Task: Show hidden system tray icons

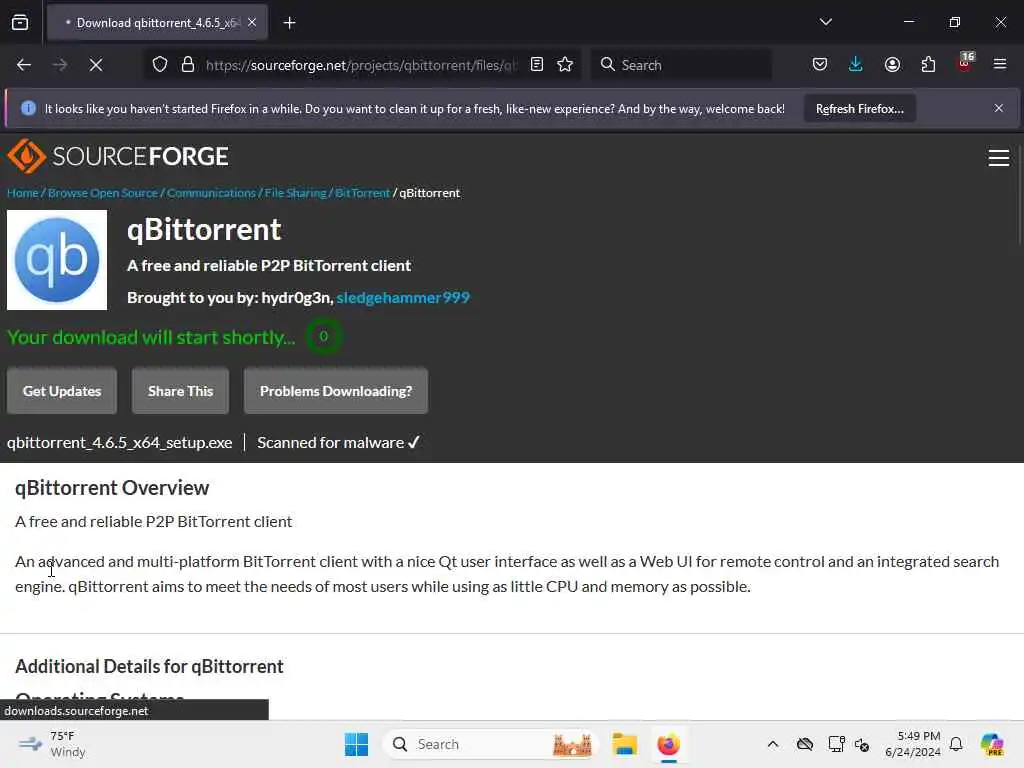Action: click(773, 744)
